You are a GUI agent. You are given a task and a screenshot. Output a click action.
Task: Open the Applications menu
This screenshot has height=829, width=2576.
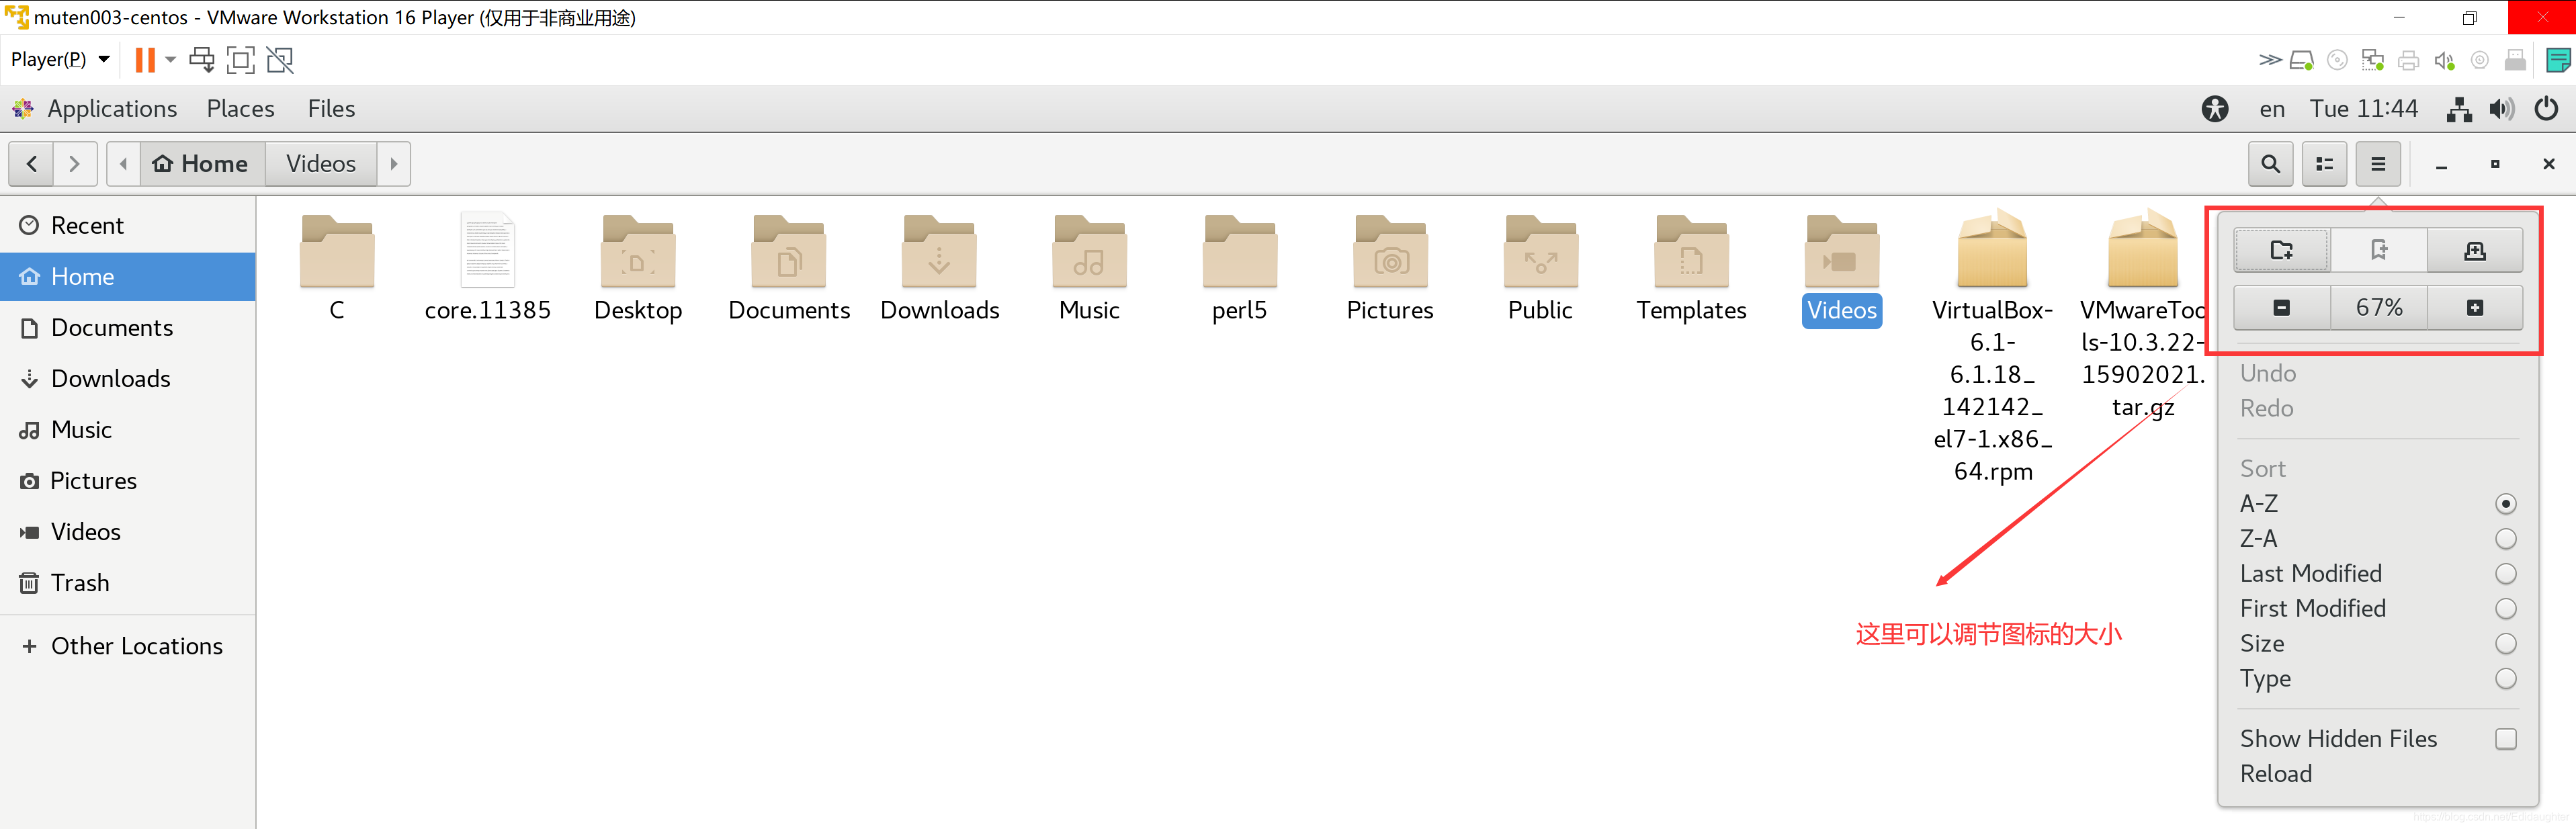click(111, 109)
